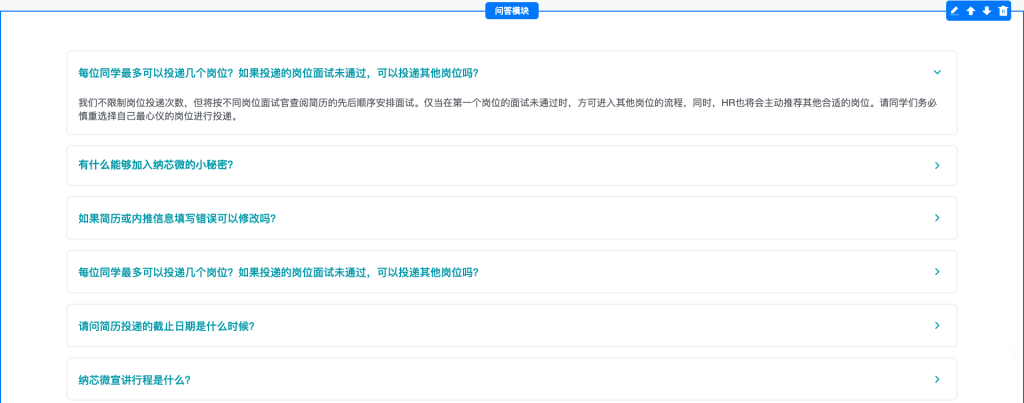Open the question 如果简历或内推信息填写错误可以修改吗？
This screenshot has width=1024, height=403.
176,218
